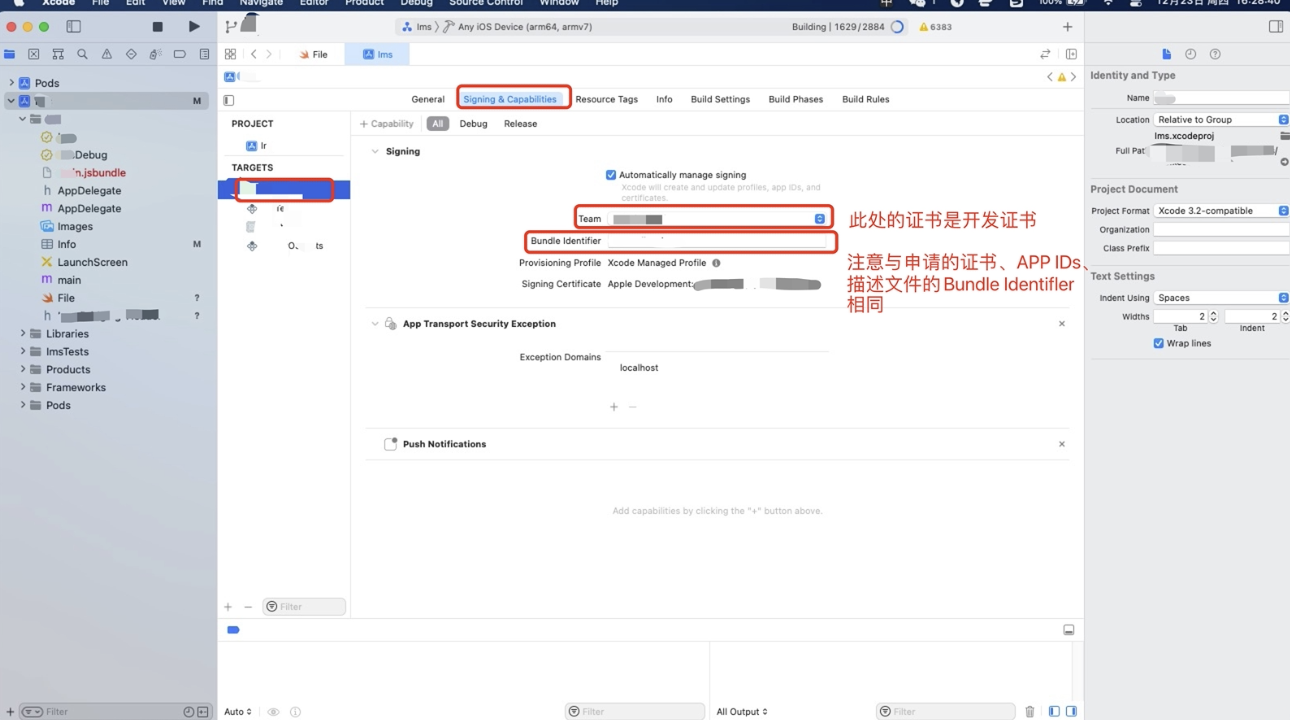The image size is (1290, 720).
Task: Hide the debug area panel button
Action: point(1068,630)
